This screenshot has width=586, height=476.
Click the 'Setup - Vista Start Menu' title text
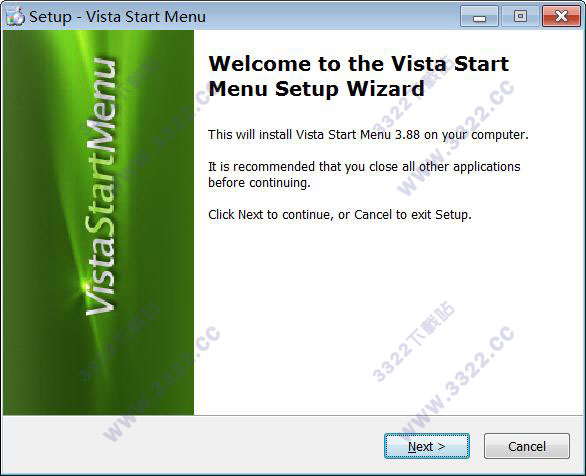pyautogui.click(x=117, y=17)
